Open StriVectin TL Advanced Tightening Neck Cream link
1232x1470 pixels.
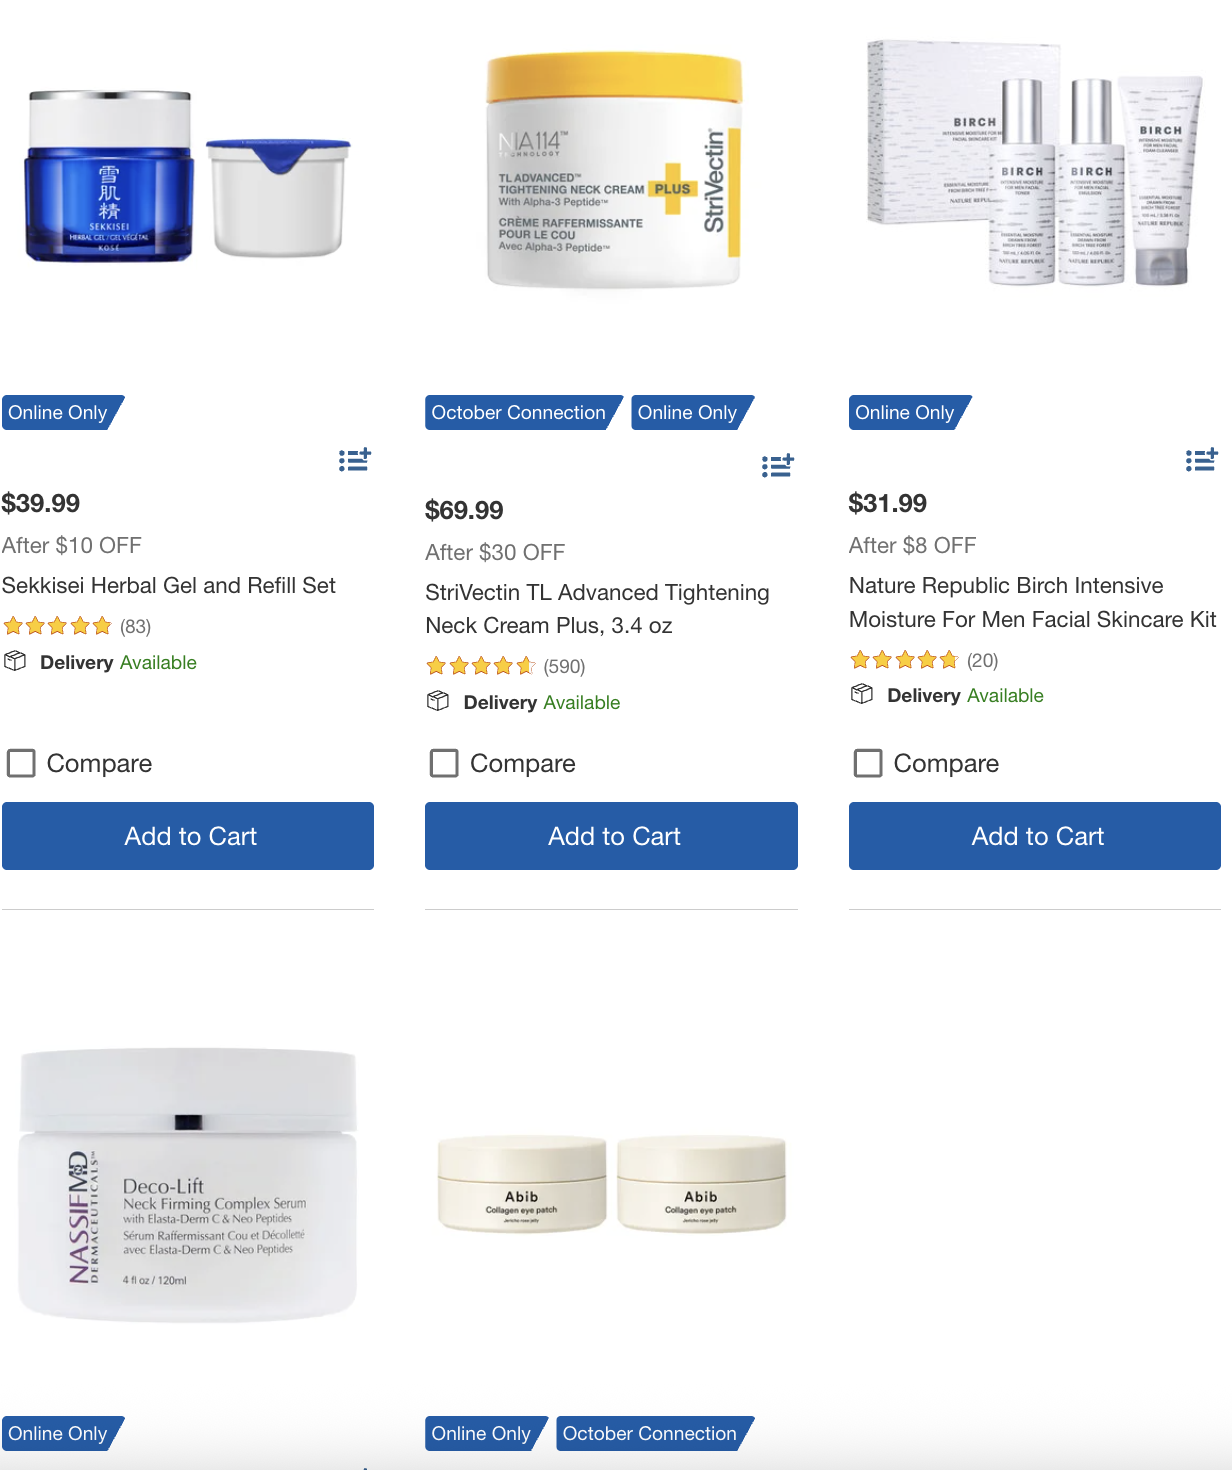pyautogui.click(x=597, y=609)
